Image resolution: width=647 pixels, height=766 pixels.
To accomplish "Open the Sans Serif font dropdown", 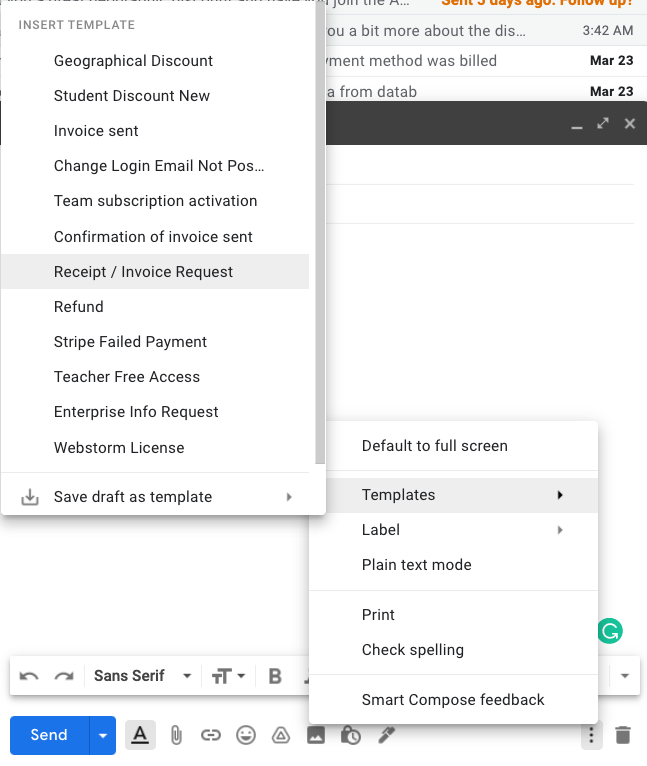I will coord(142,676).
